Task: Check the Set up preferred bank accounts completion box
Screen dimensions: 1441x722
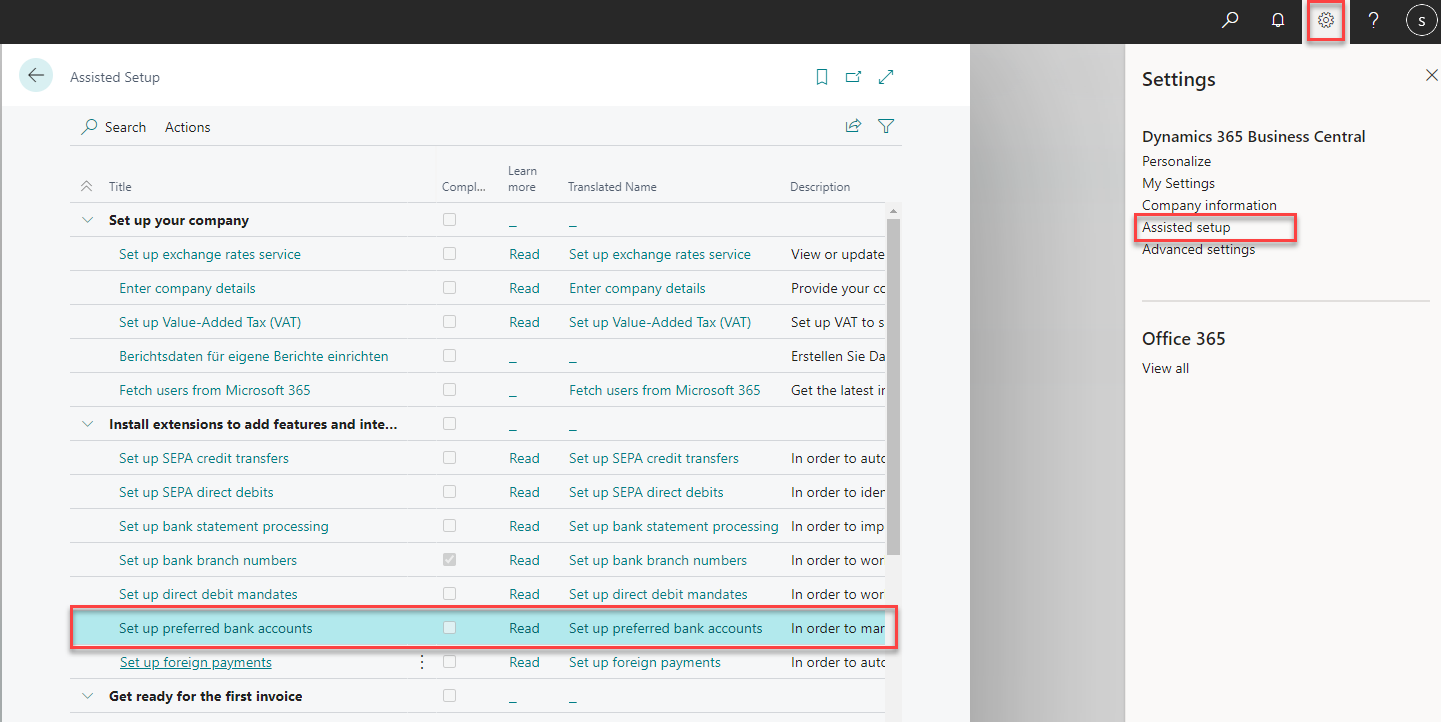Action: point(449,627)
